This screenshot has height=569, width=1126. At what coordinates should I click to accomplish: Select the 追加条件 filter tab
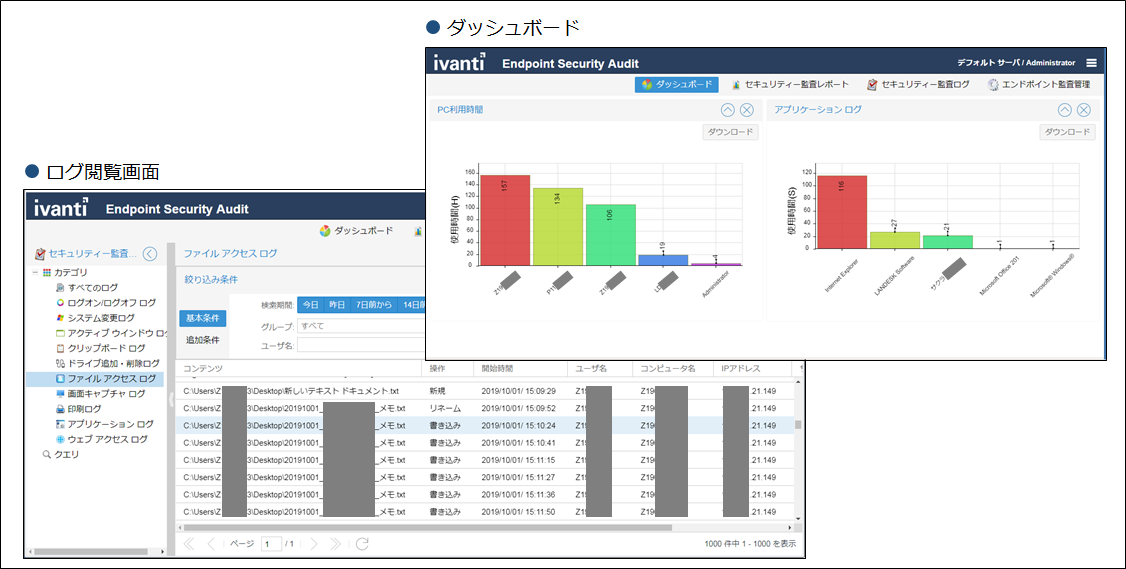coord(203,340)
